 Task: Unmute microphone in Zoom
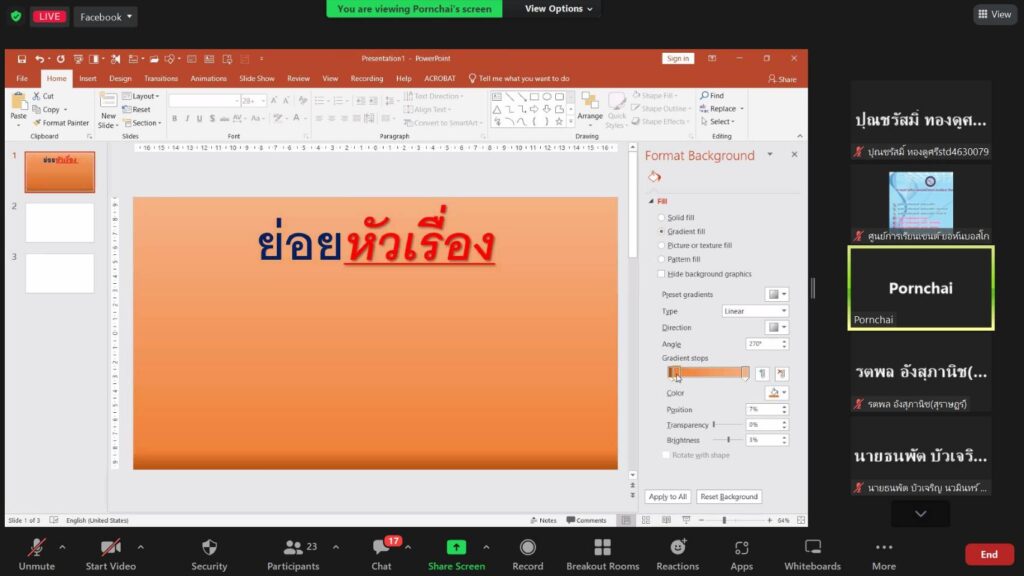37,554
